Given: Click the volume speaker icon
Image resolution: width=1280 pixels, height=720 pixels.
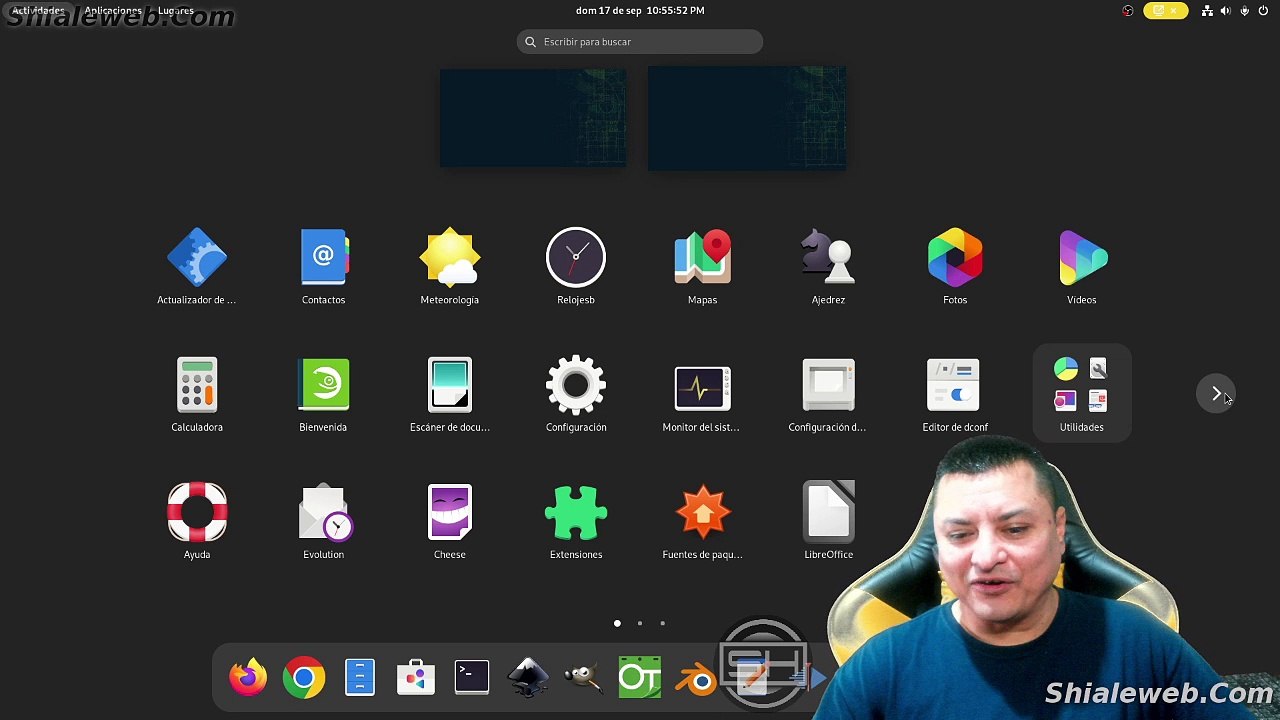Looking at the screenshot, I should (x=1226, y=11).
